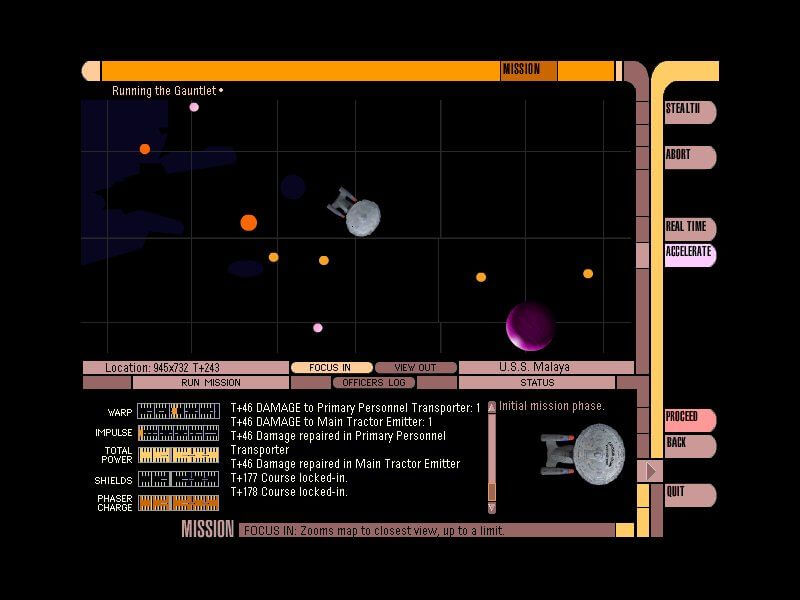This screenshot has height=600, width=800.
Task: Click the Location: 945x732 T+243 readout
Action: [186, 367]
